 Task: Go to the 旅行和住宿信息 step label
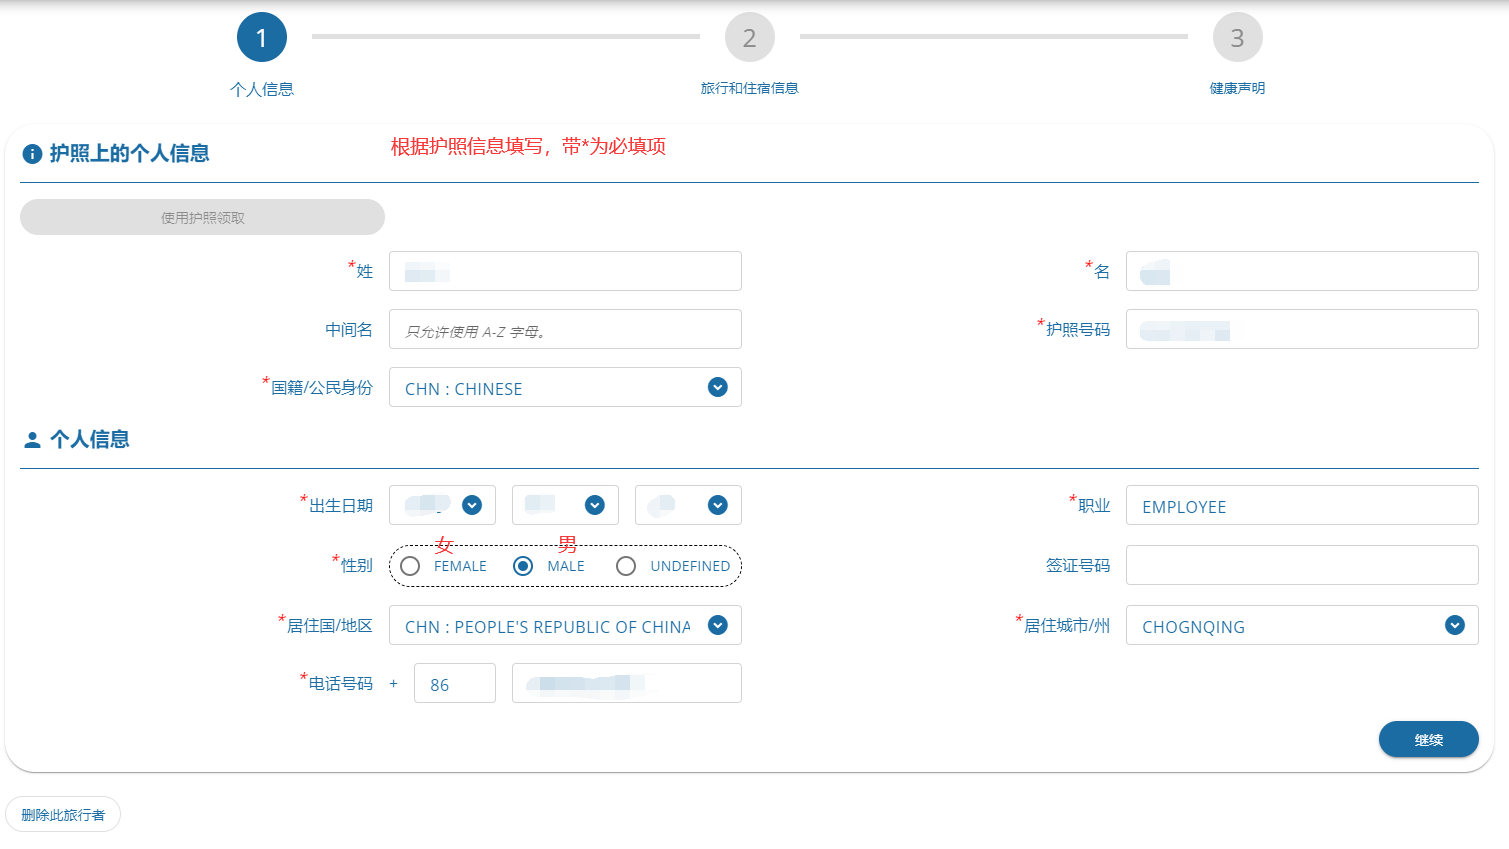click(x=749, y=88)
